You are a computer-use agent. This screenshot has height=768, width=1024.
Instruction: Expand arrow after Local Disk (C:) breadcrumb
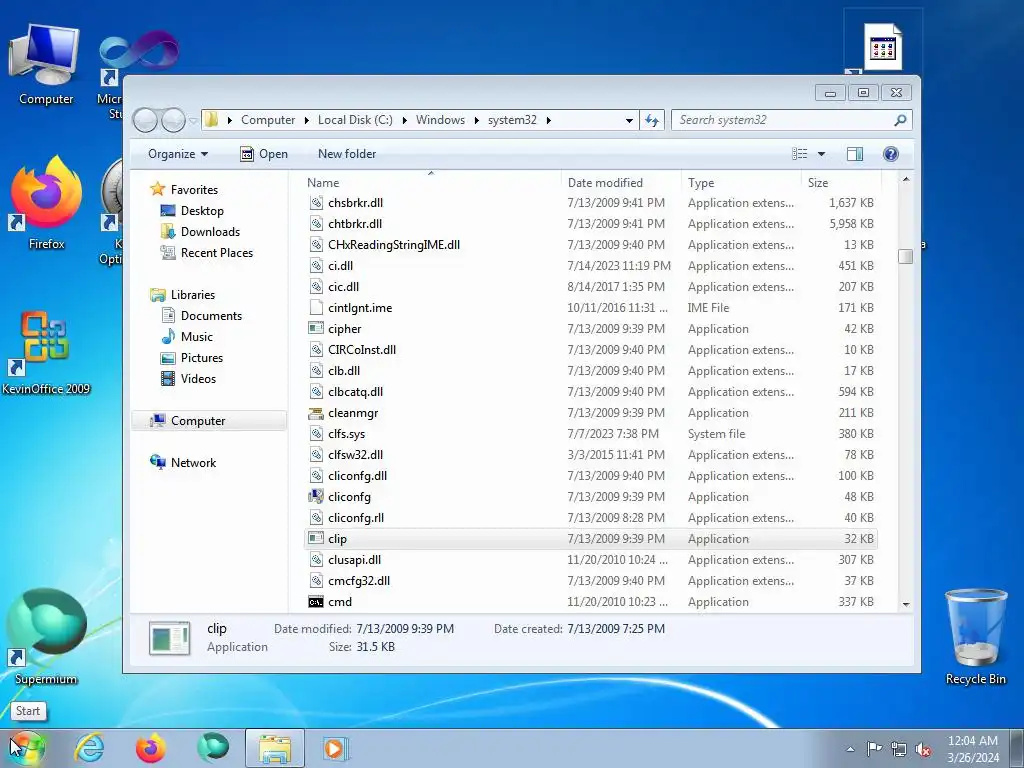pos(404,120)
